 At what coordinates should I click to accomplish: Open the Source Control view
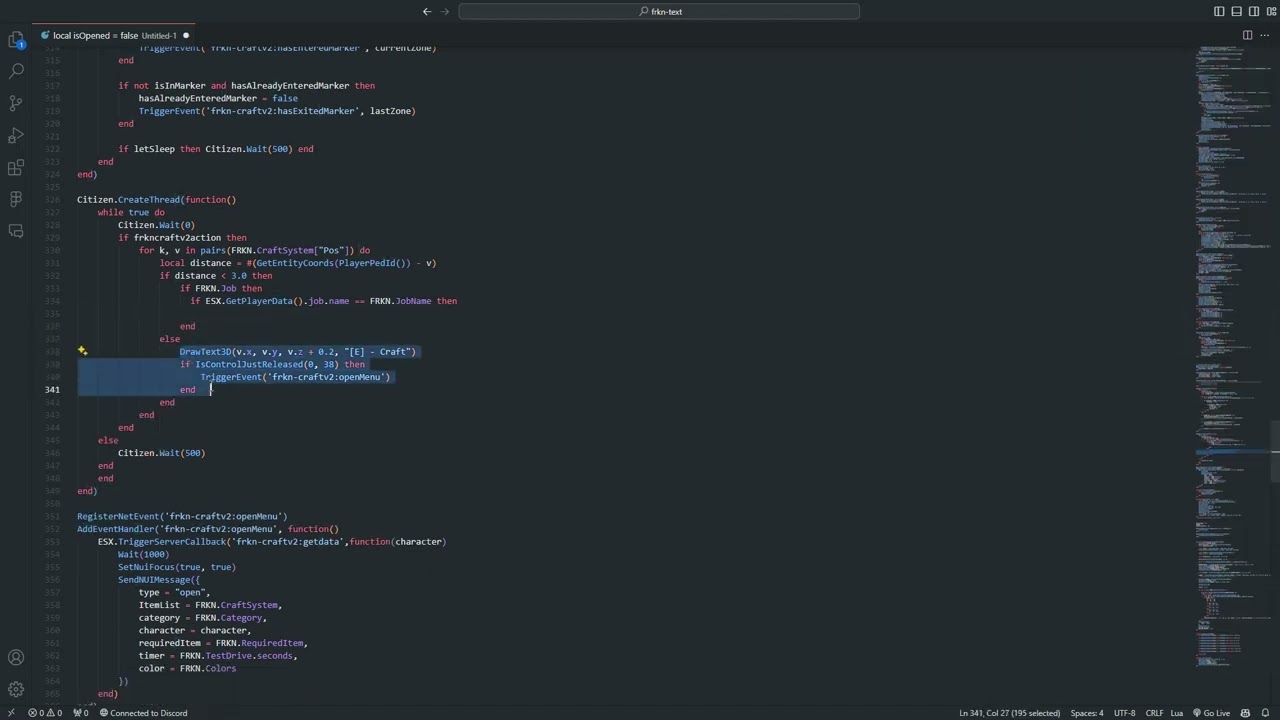click(16, 104)
